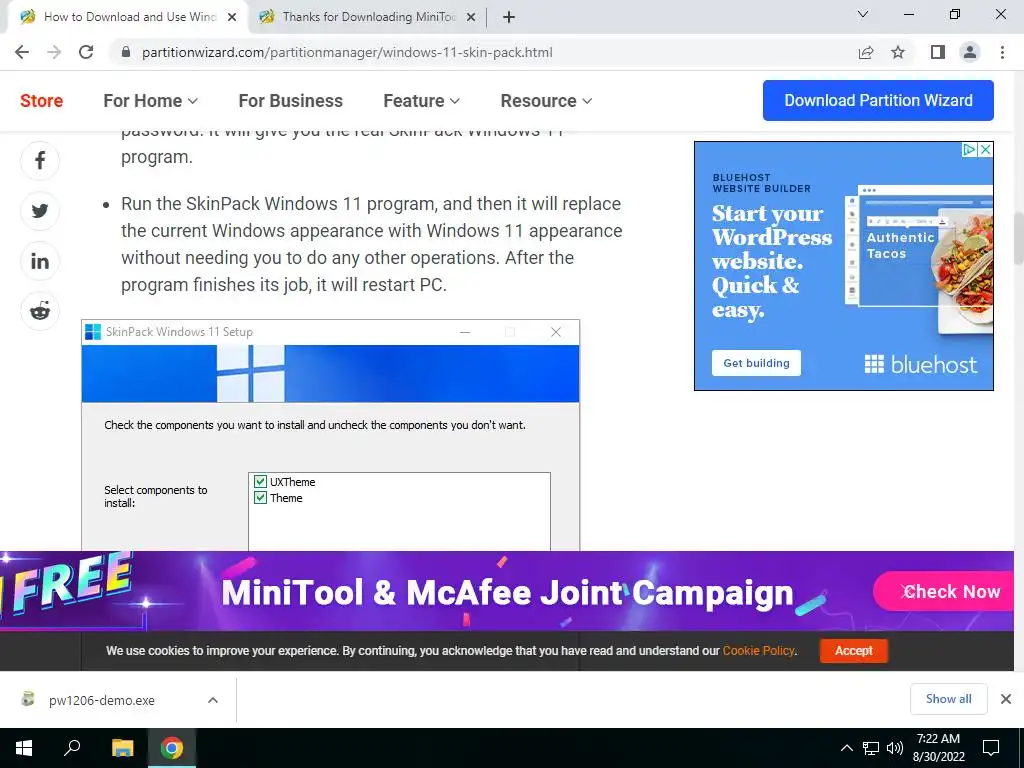The width and height of the screenshot is (1024, 768).
Task: Switch to How to Download and Use Win tab
Action: pos(129,17)
